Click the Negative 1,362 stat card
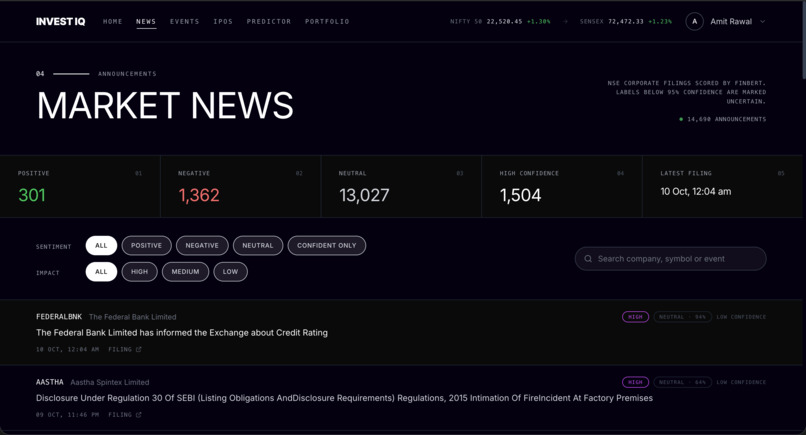This screenshot has height=435, width=806. (241, 186)
